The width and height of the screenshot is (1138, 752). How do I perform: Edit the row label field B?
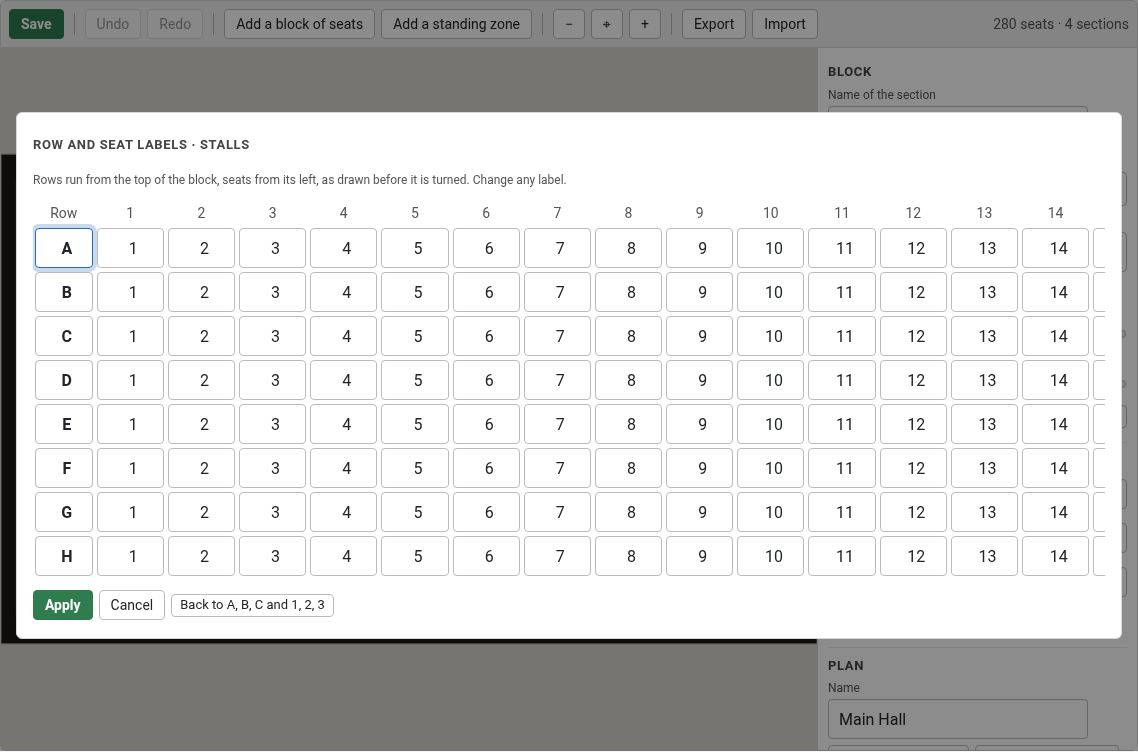pos(64,292)
